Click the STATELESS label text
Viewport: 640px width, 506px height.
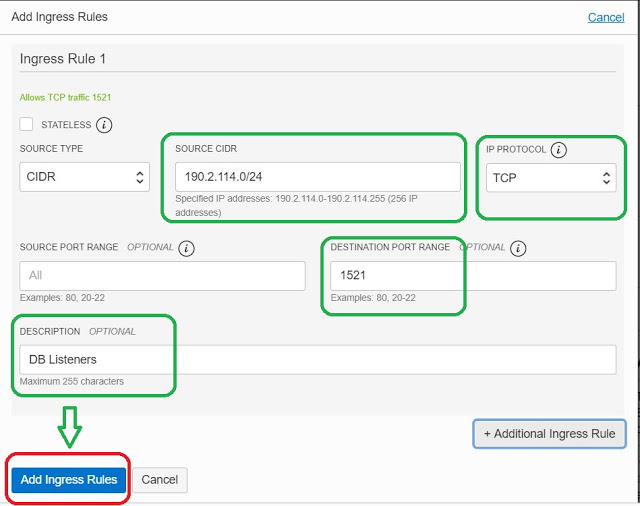click(66, 125)
